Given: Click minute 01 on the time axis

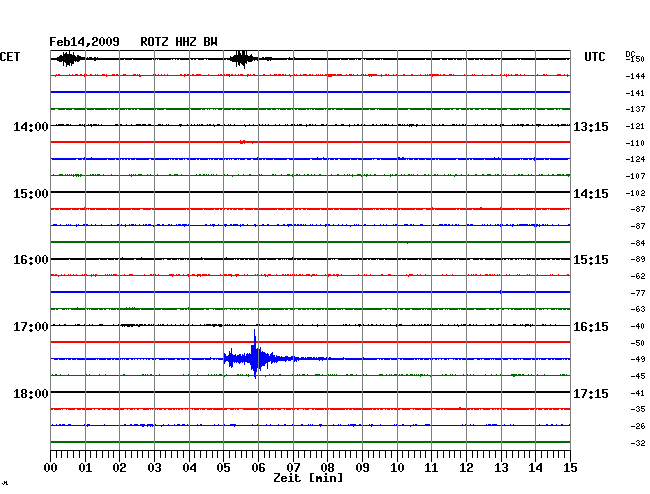Looking at the screenshot, I should coord(85,467).
